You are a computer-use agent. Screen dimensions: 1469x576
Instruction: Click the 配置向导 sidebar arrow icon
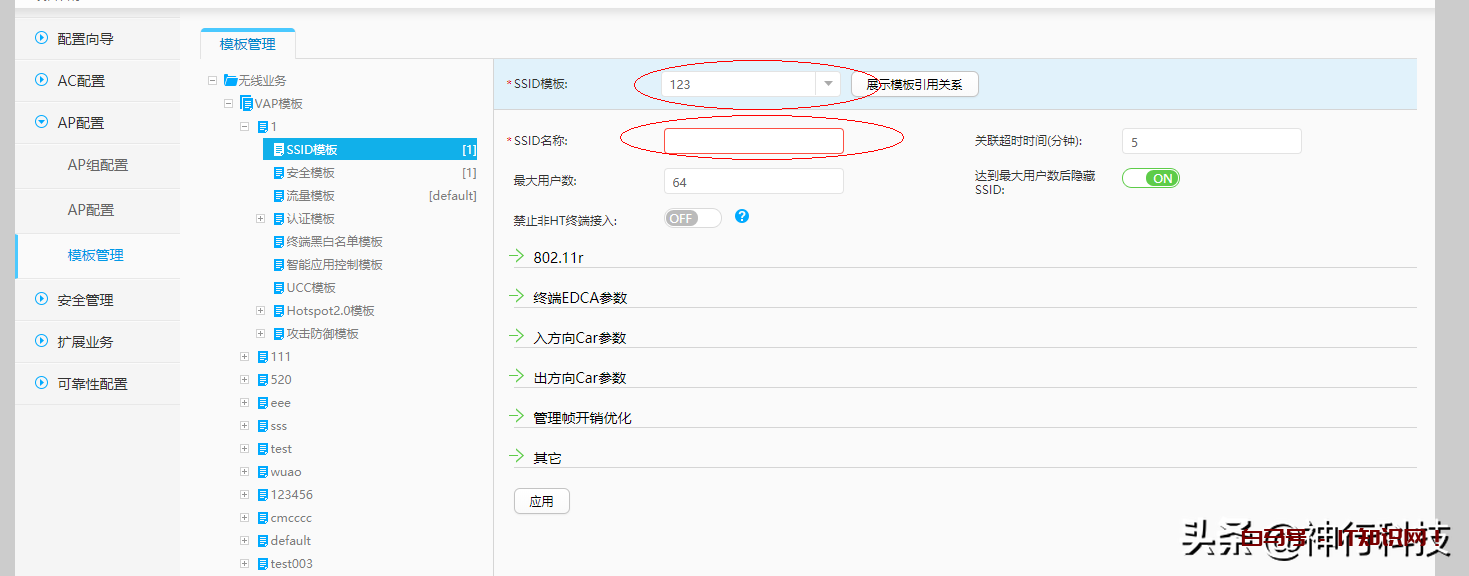click(x=42, y=38)
